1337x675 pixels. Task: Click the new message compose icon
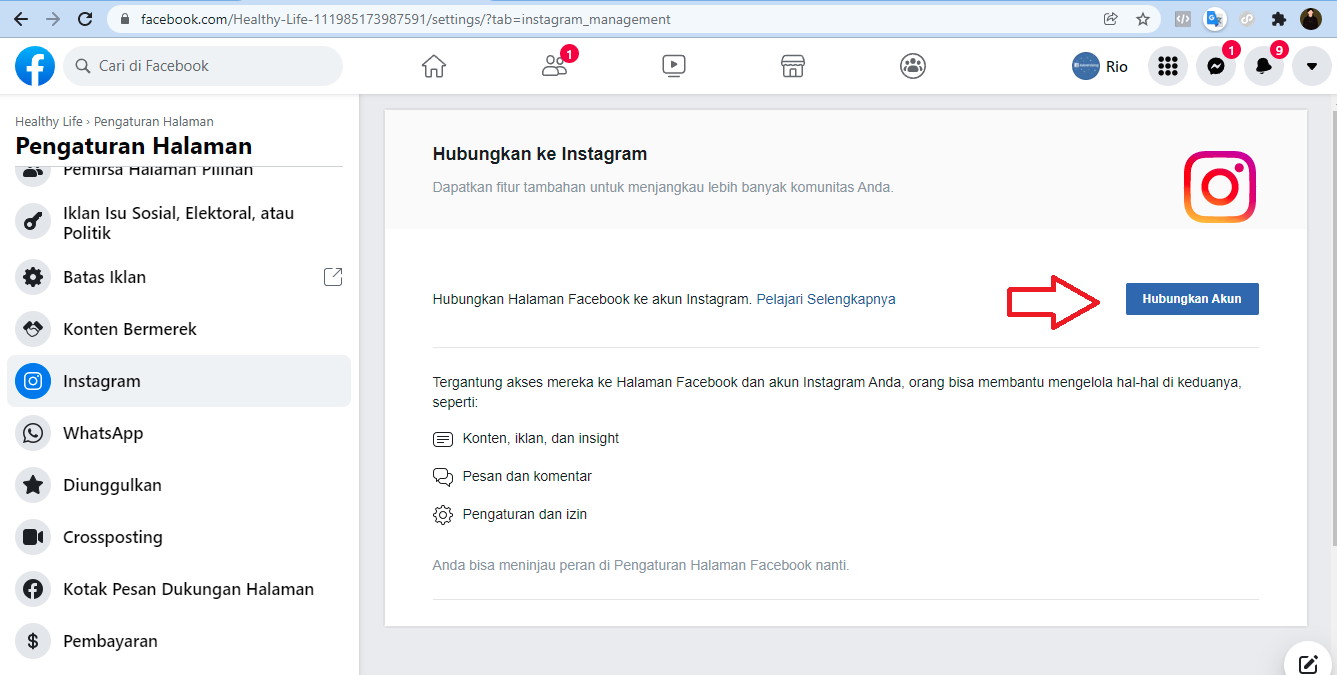(1308, 664)
